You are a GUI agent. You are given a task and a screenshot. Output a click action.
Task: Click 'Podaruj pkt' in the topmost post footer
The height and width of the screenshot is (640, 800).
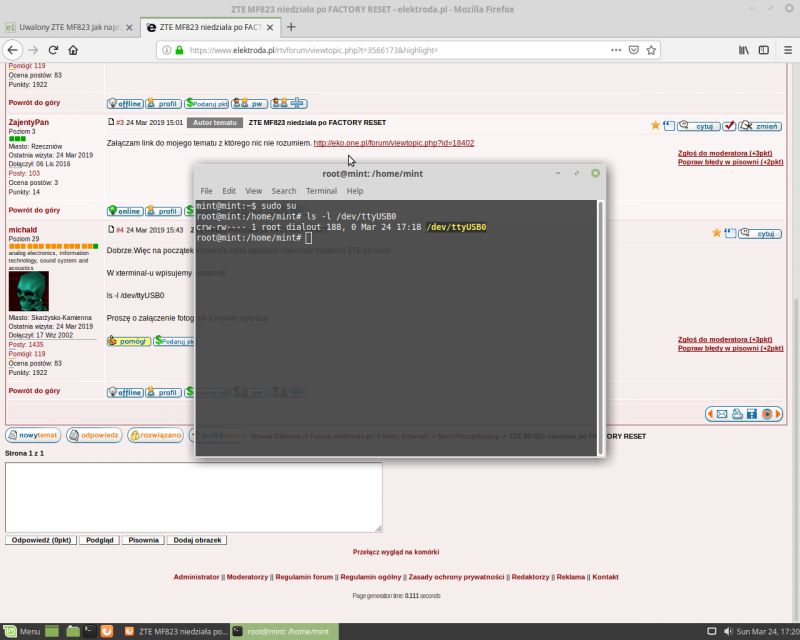click(206, 104)
